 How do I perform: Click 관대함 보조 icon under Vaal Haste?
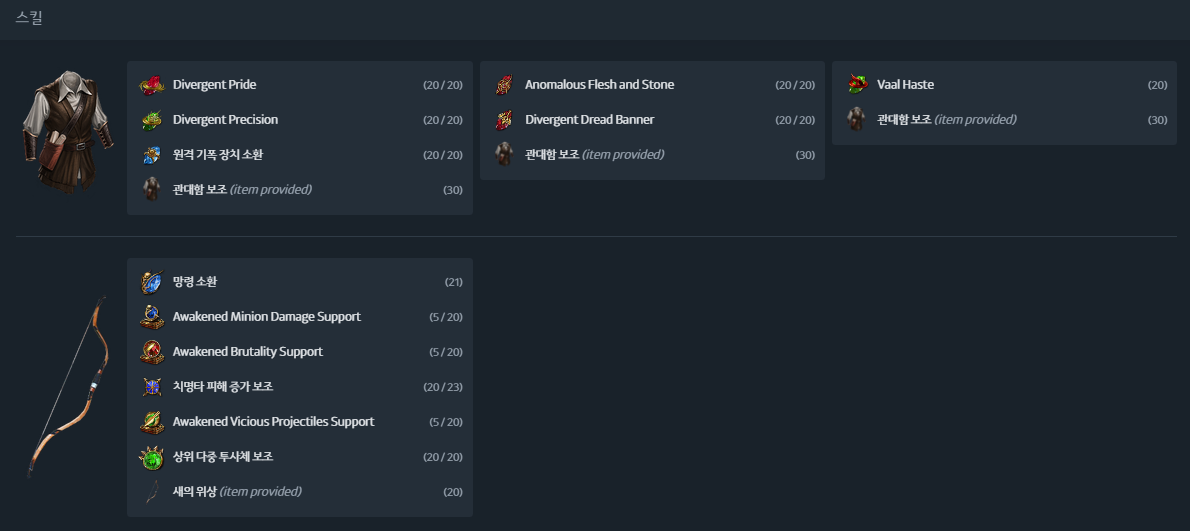coord(857,120)
